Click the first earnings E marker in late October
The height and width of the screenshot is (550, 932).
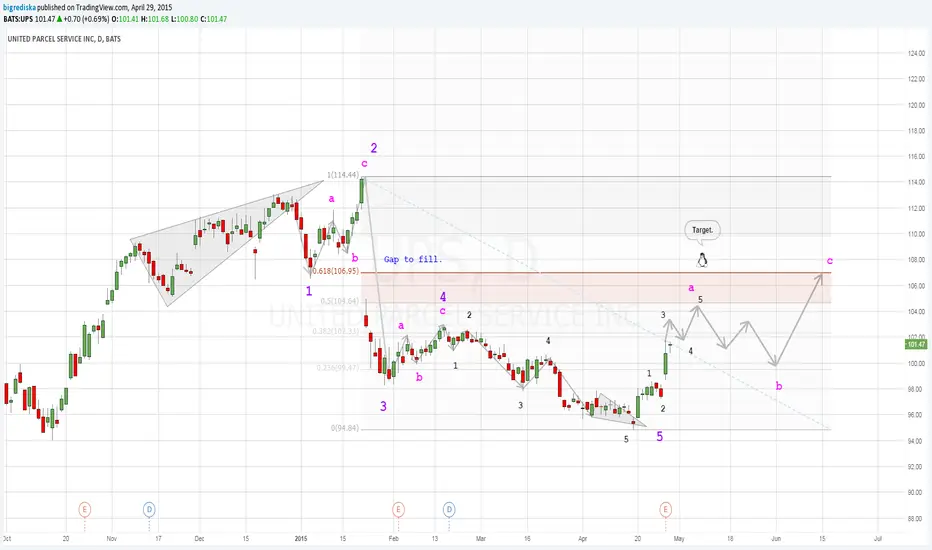[x=85, y=510]
